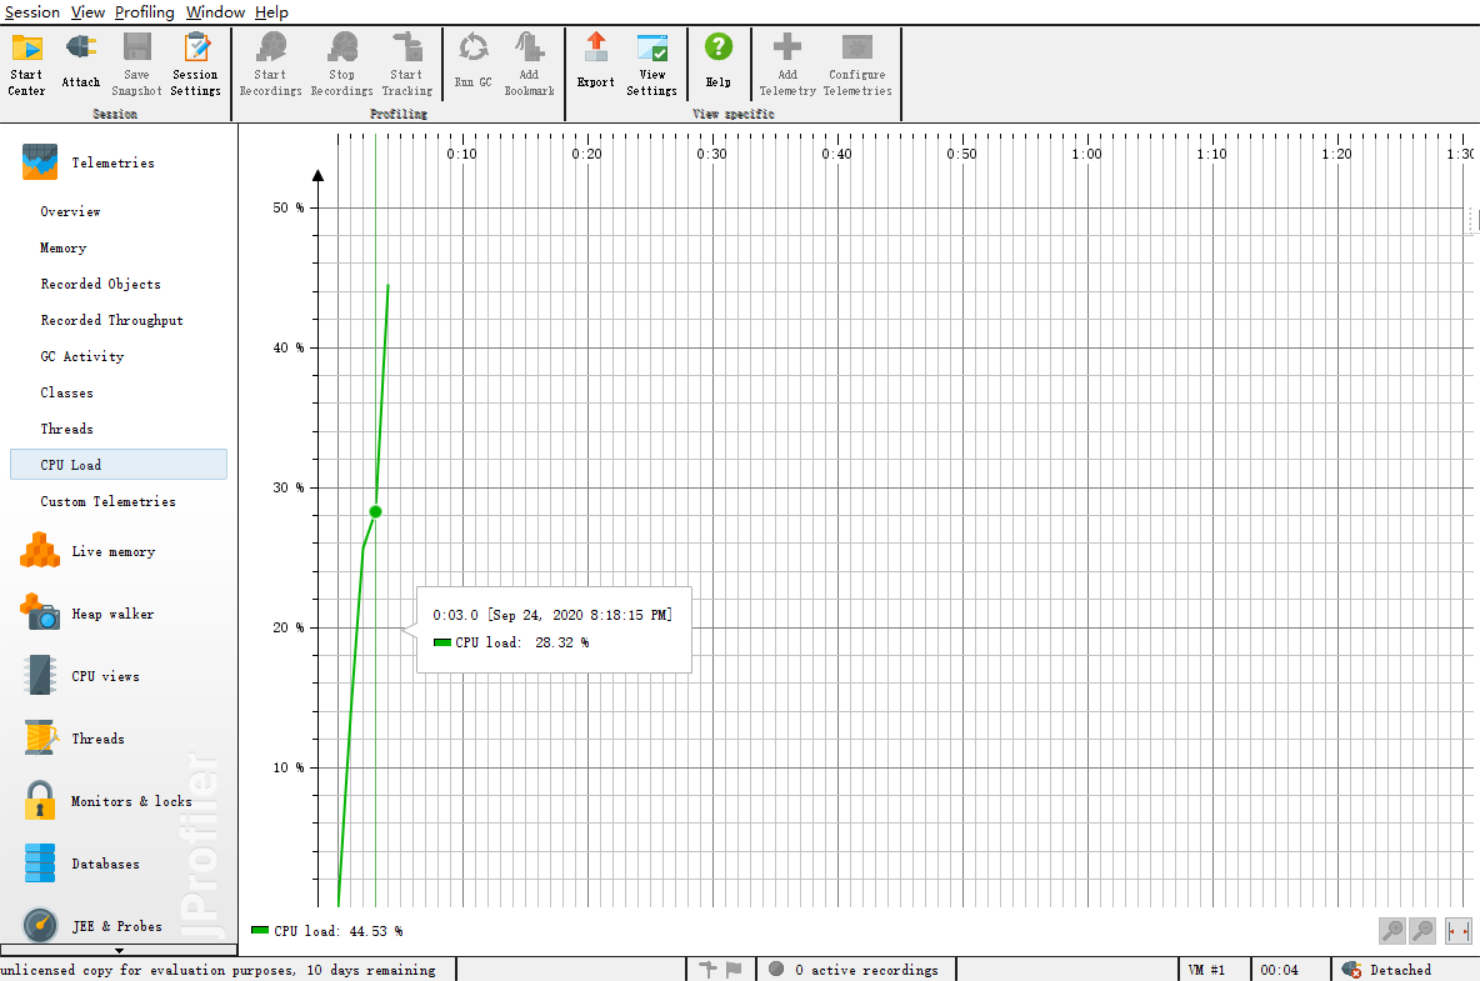
Task: Open Session Settings
Action: pos(195,64)
